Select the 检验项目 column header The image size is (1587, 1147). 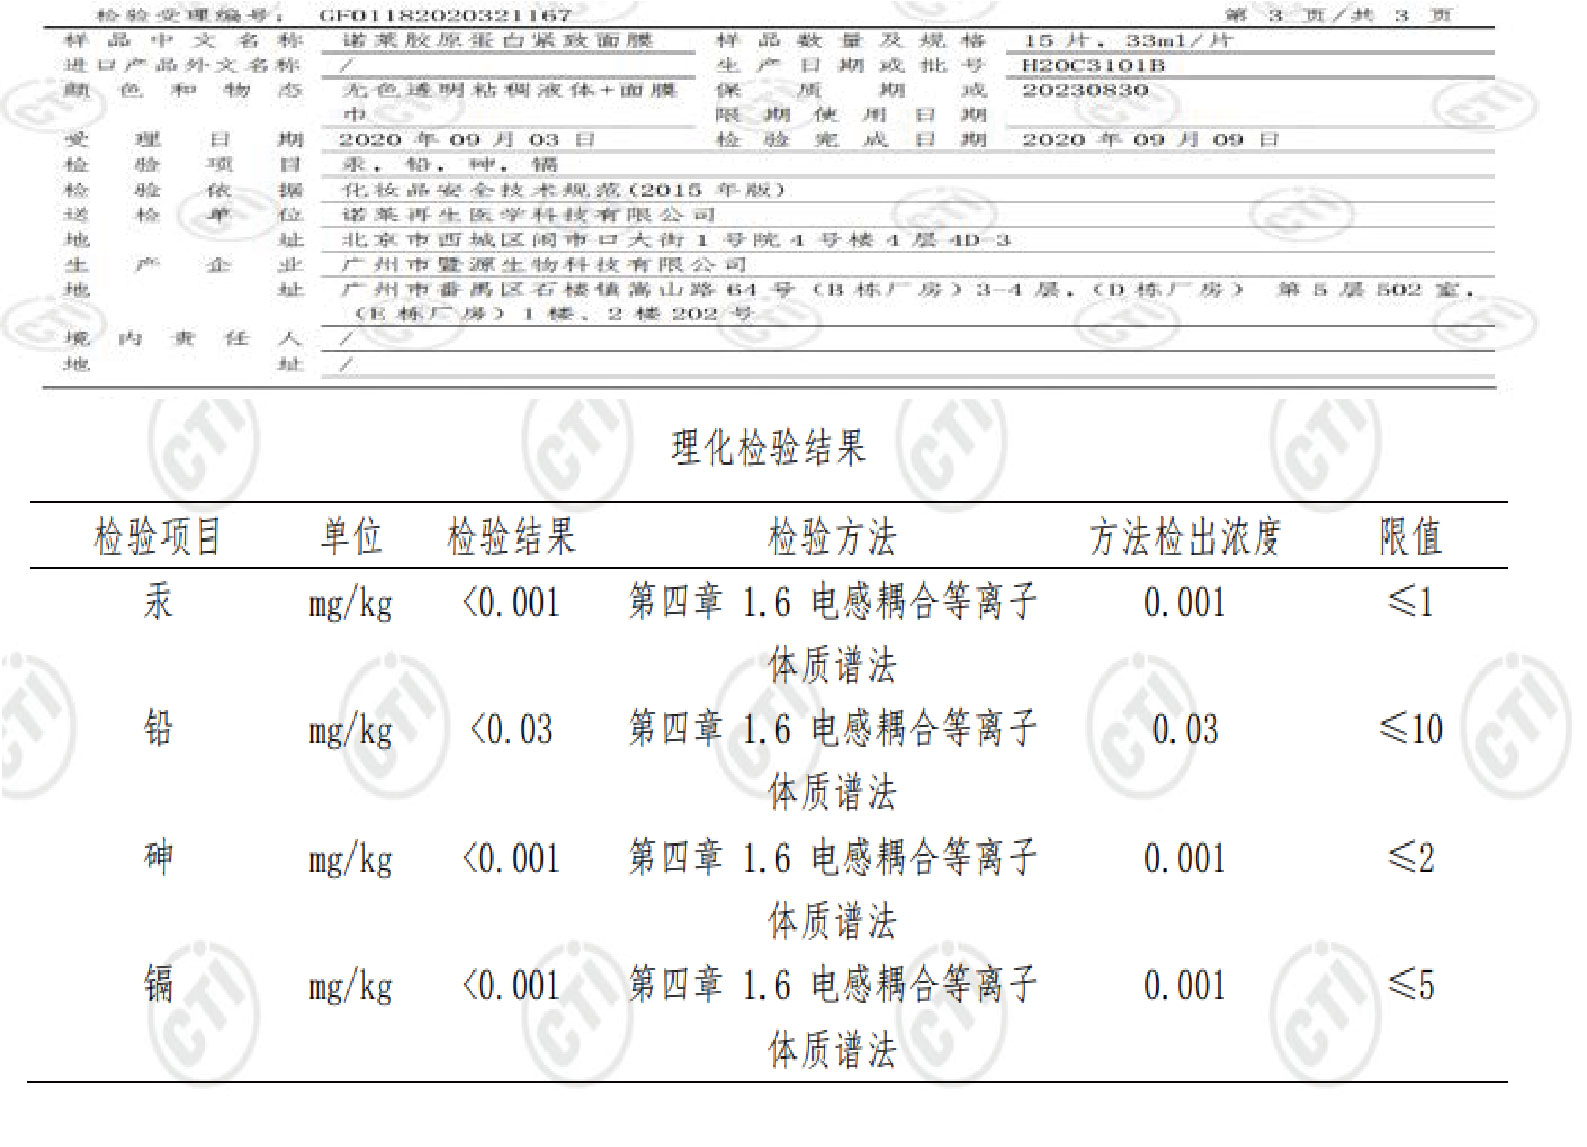(x=157, y=537)
